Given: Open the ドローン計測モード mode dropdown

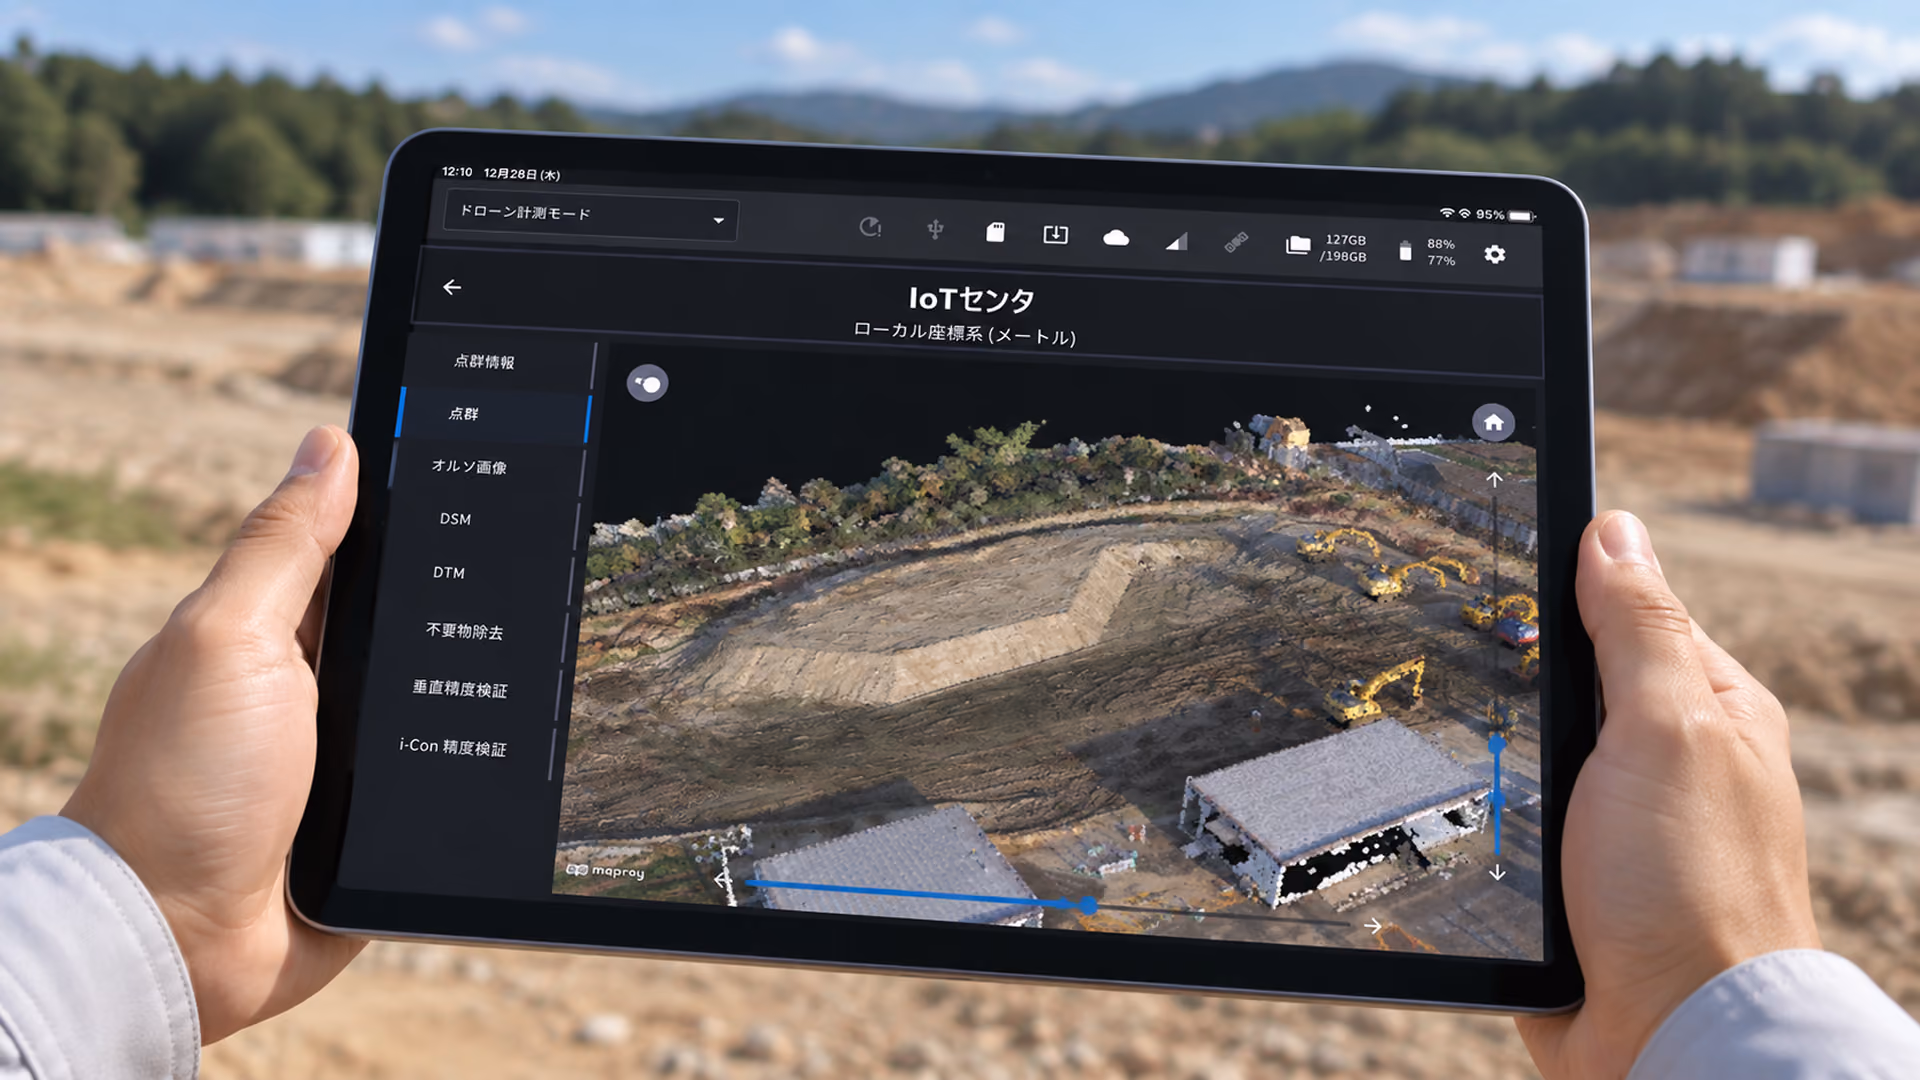Looking at the screenshot, I should (x=591, y=216).
